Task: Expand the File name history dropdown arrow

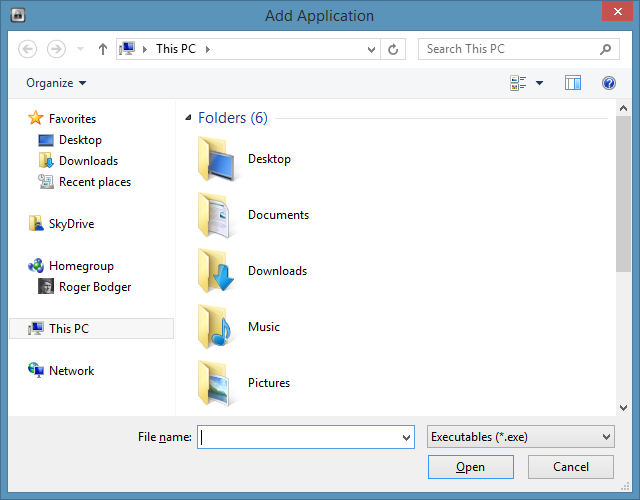Action: [x=406, y=437]
